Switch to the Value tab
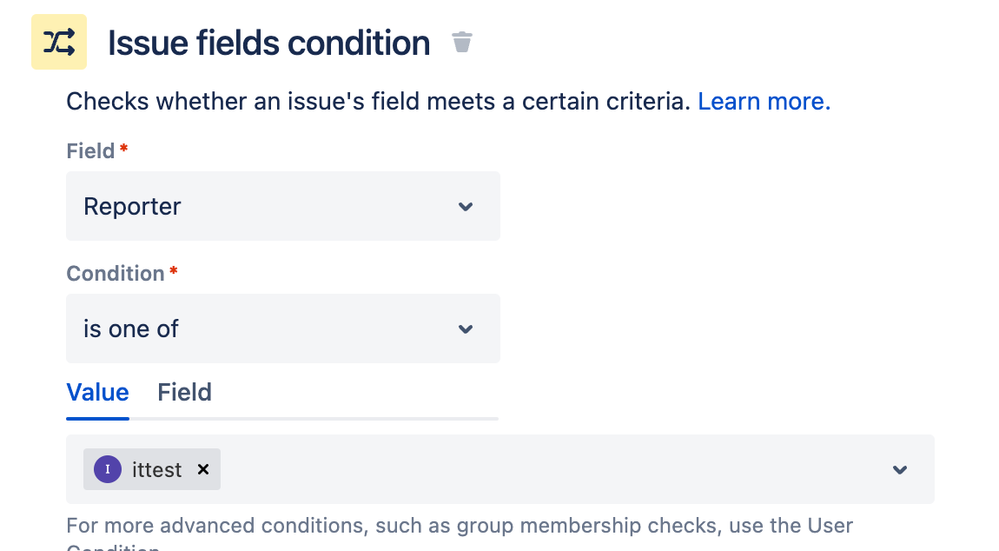 [98, 392]
